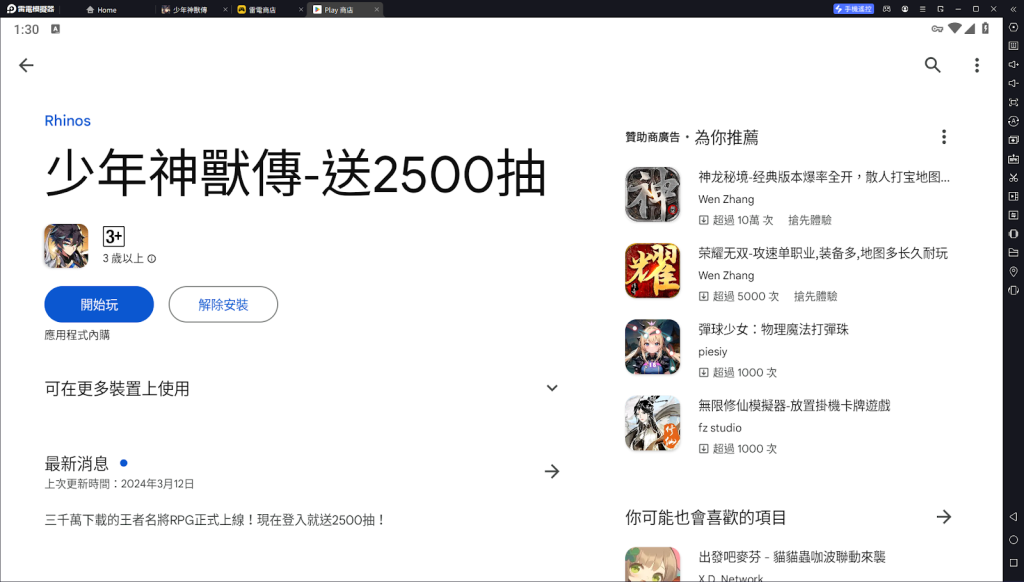The height and width of the screenshot is (582, 1024).
Task: Open the gamepad icon in title bar
Action: [x=886, y=9]
